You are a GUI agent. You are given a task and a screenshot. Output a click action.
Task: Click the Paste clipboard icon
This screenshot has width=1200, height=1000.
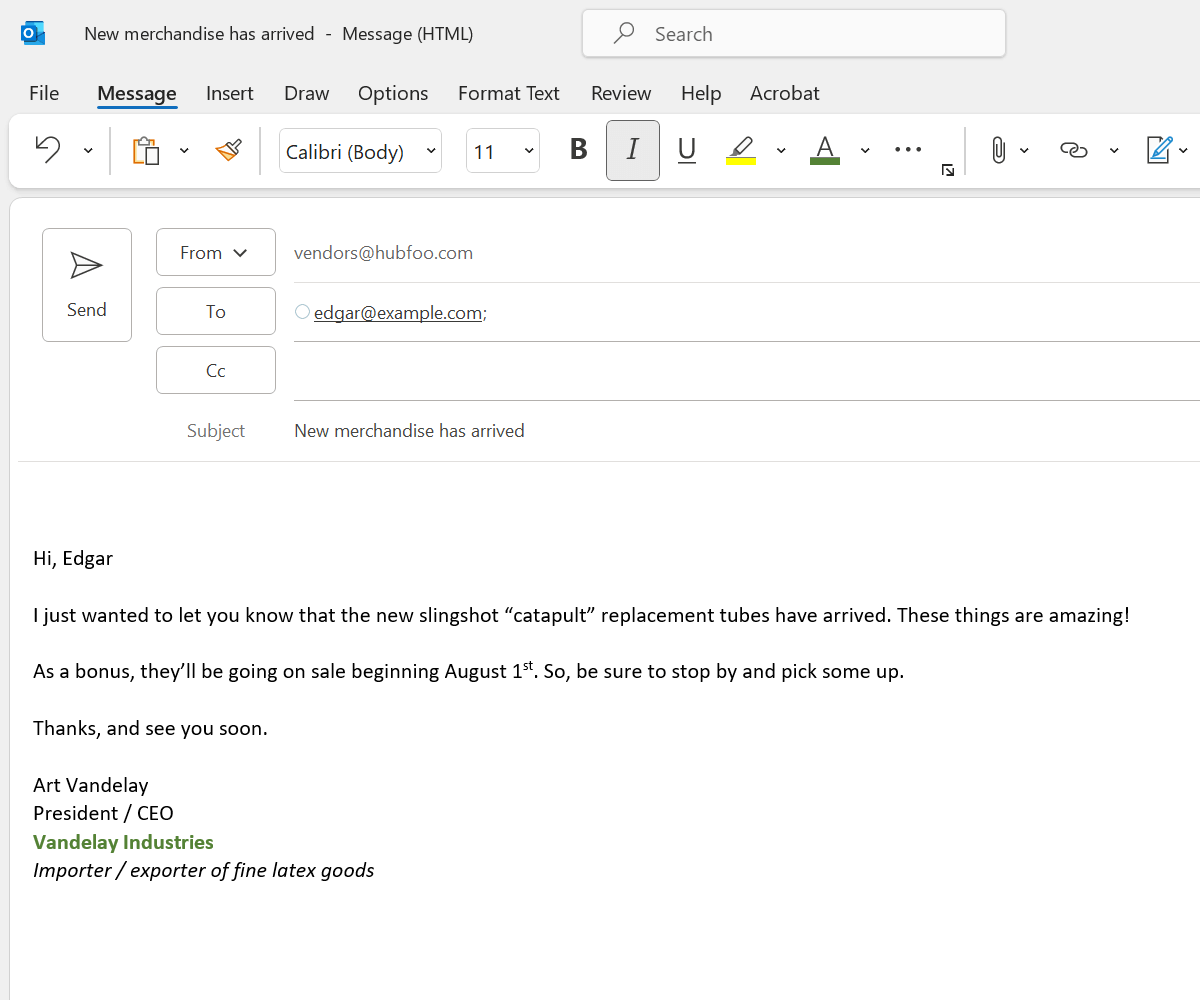(x=146, y=151)
